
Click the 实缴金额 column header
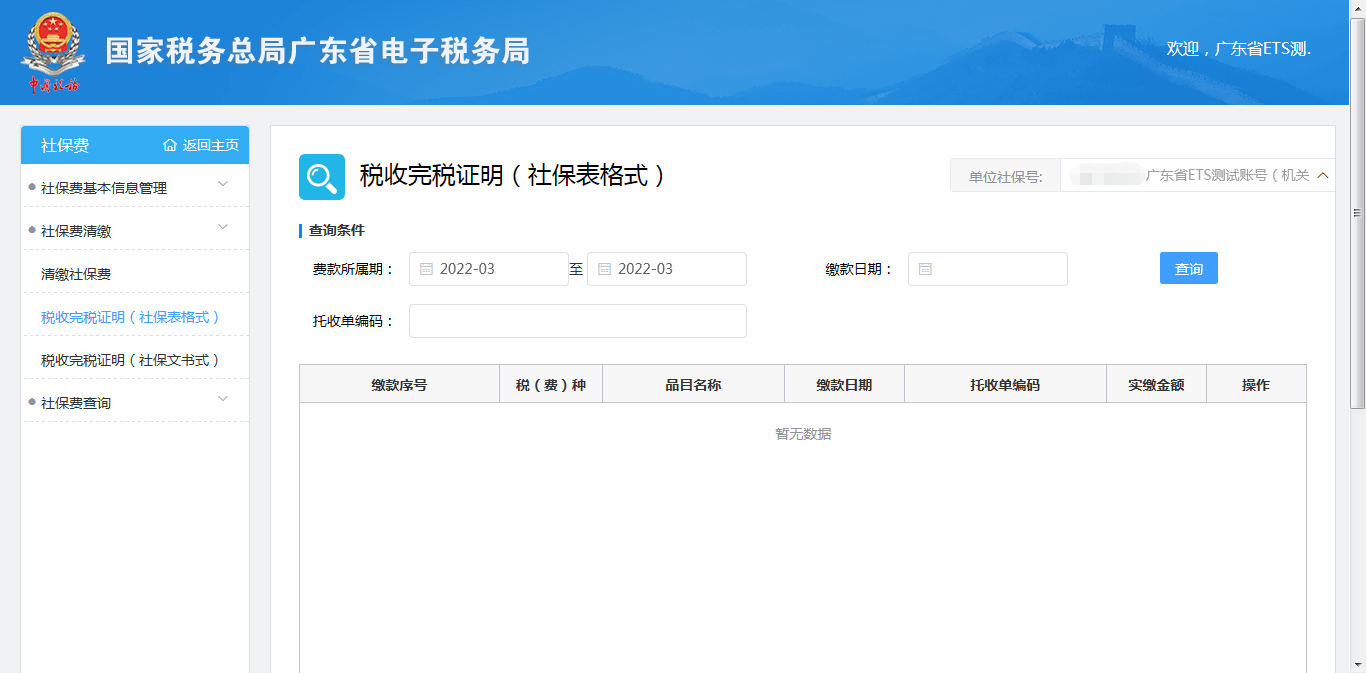click(x=1156, y=385)
